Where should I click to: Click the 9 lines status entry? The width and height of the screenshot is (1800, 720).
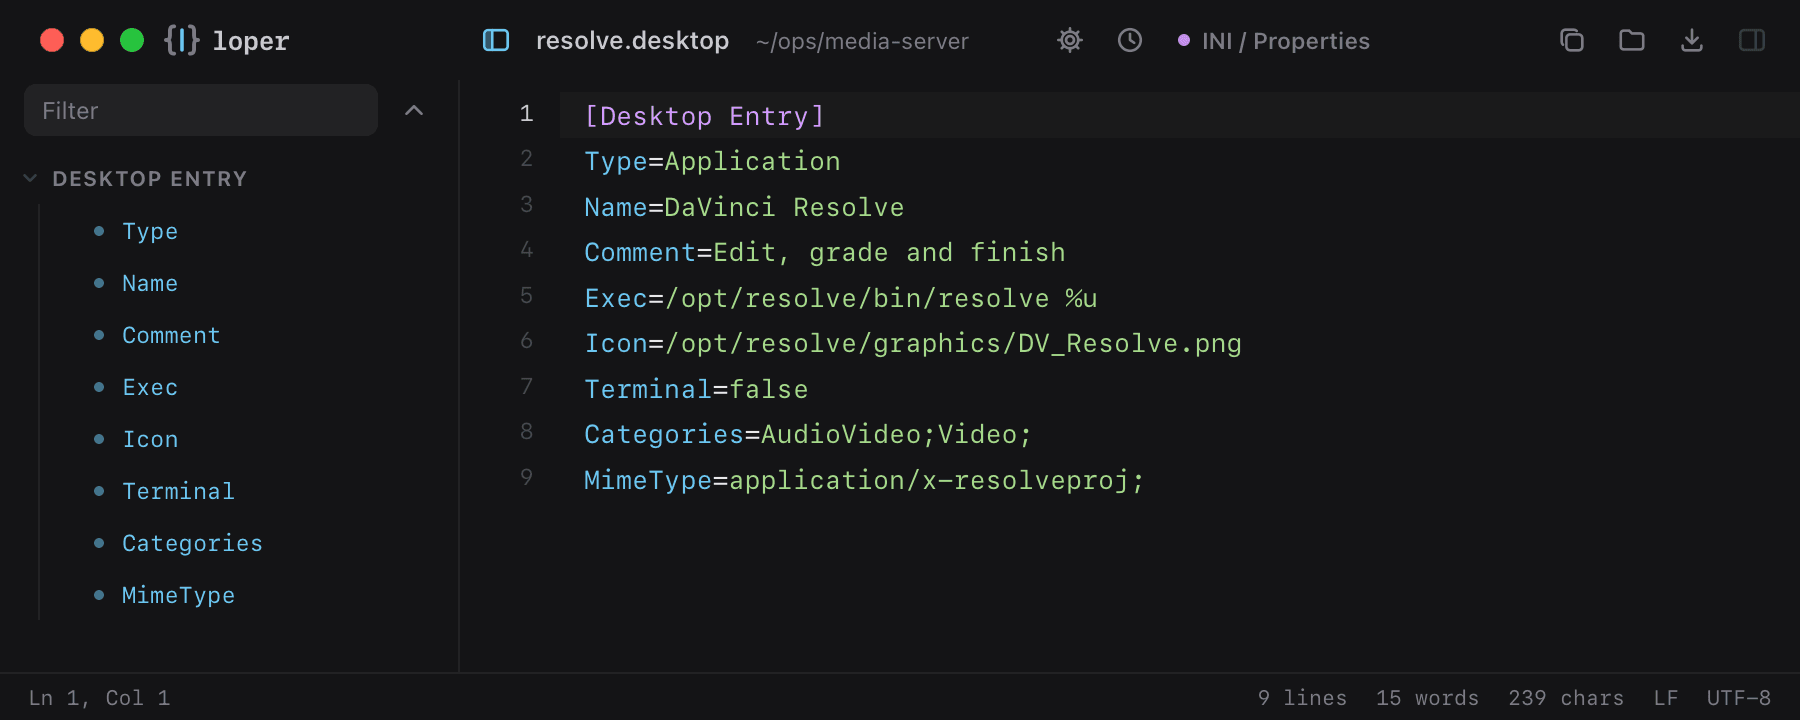click(x=1302, y=698)
